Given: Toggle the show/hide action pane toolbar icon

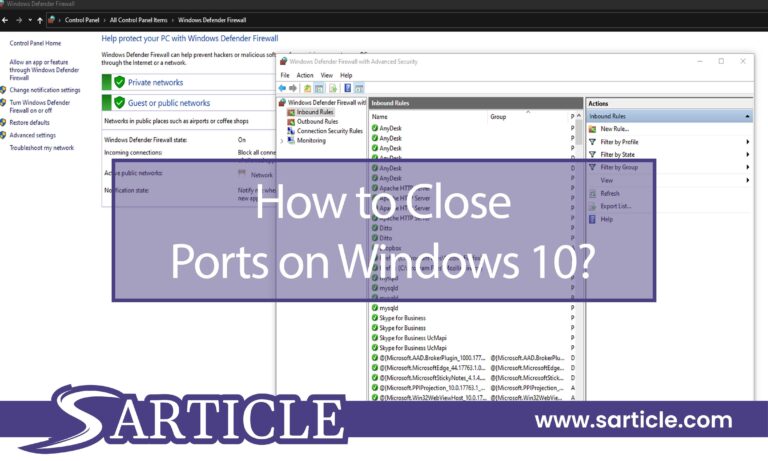Looking at the screenshot, I should pyautogui.click(x=359, y=88).
